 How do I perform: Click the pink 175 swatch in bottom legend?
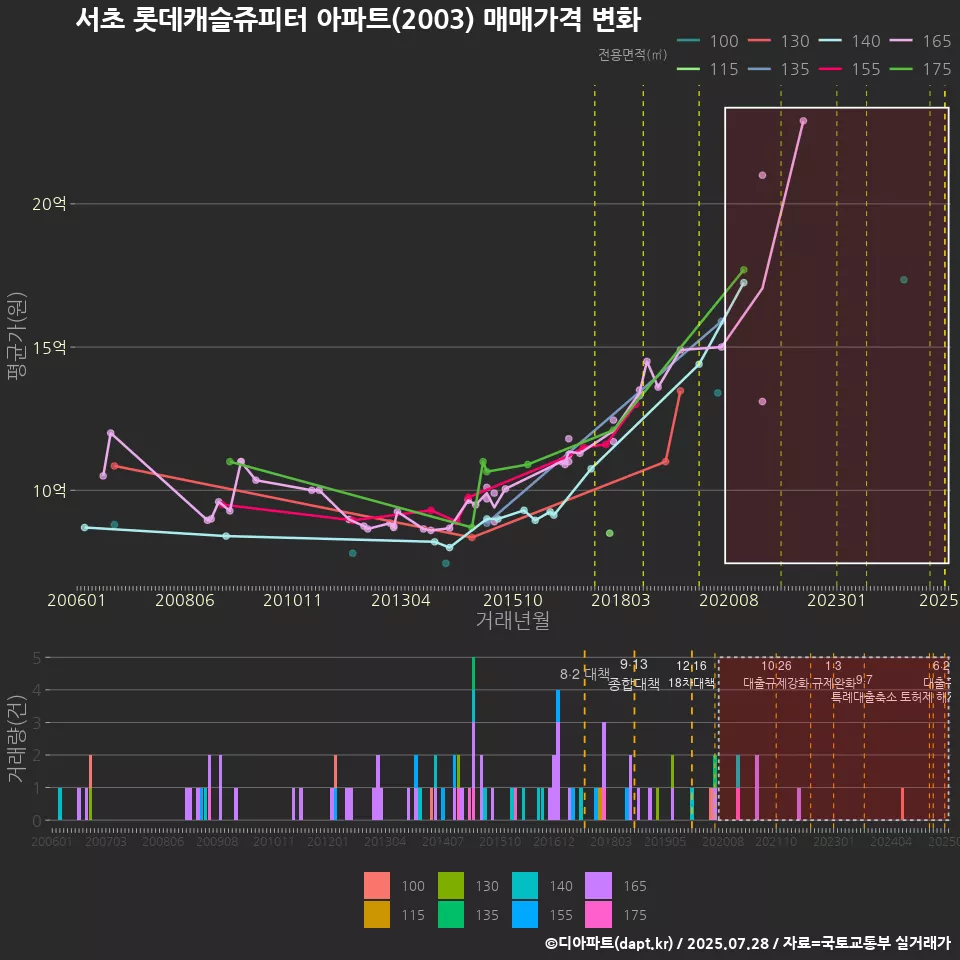[x=598, y=914]
